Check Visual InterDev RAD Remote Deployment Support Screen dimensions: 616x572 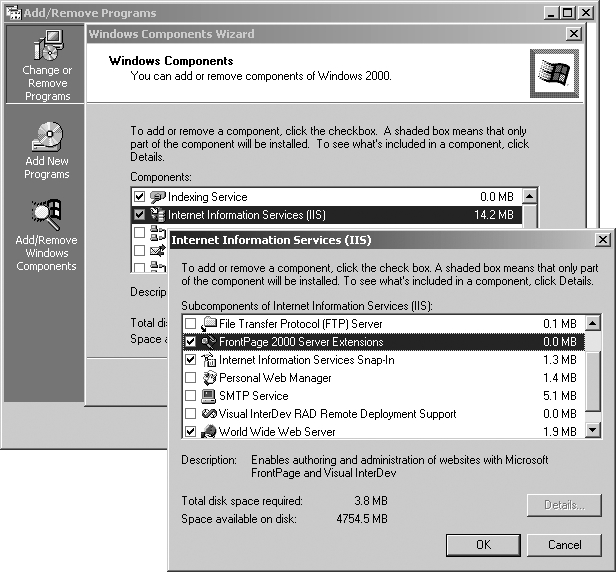(x=191, y=414)
